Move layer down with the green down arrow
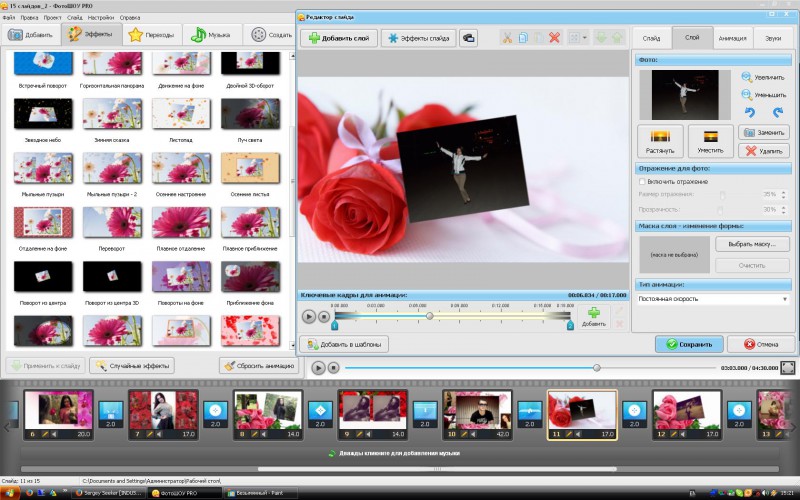800x500 pixels. (x=601, y=38)
